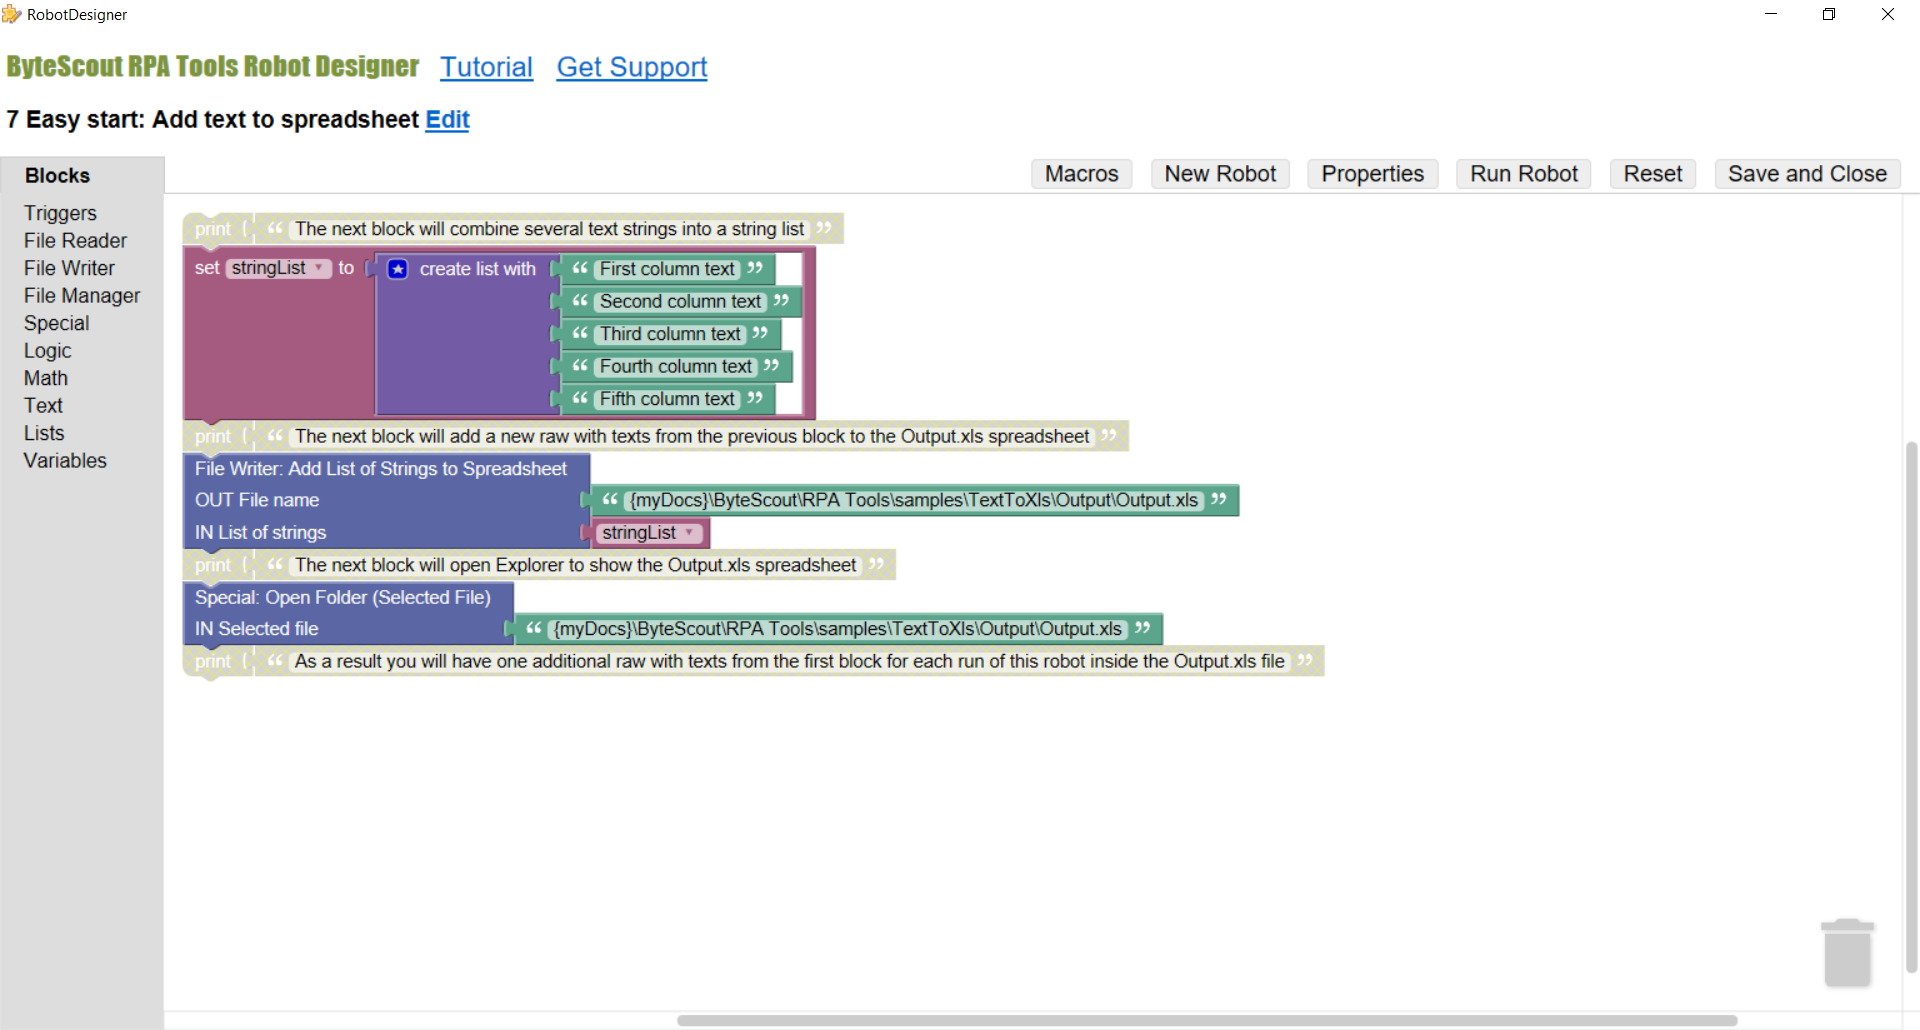This screenshot has height=1030, width=1920.
Task: Open the Macros dialog
Action: click(1081, 173)
